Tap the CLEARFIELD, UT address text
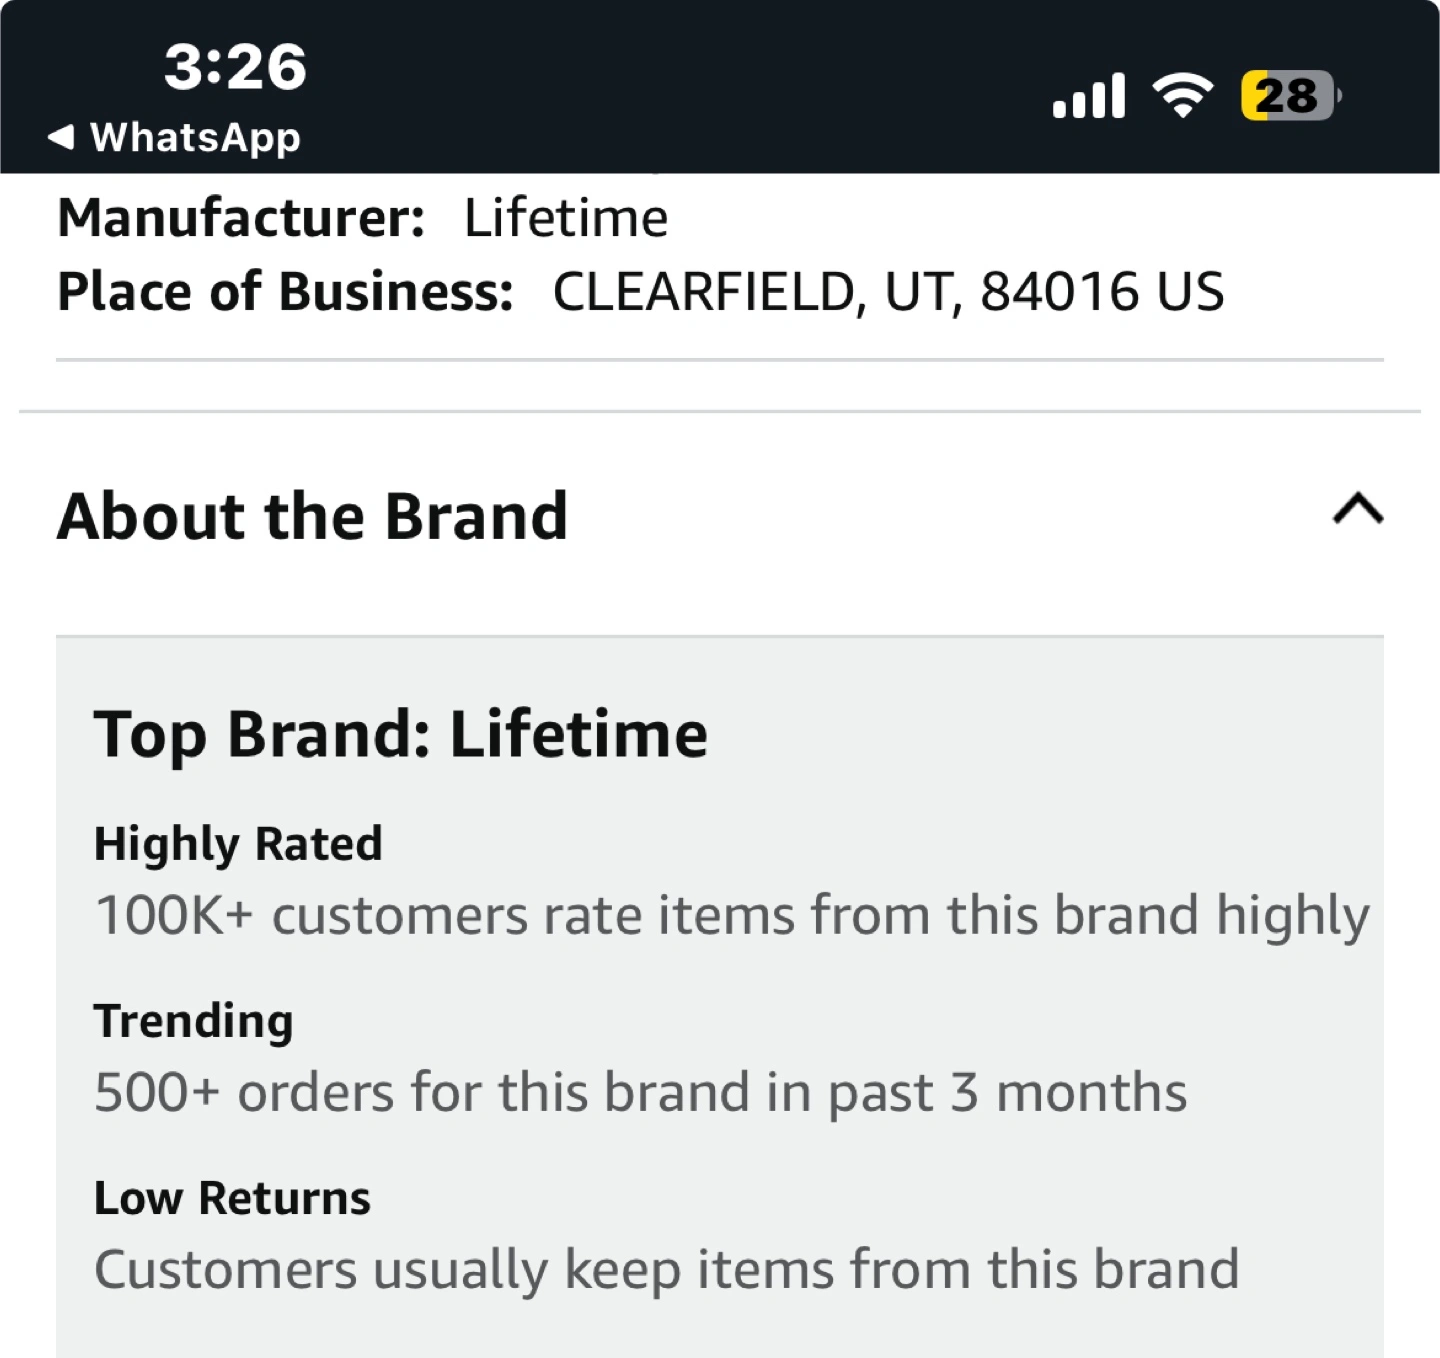 [888, 292]
